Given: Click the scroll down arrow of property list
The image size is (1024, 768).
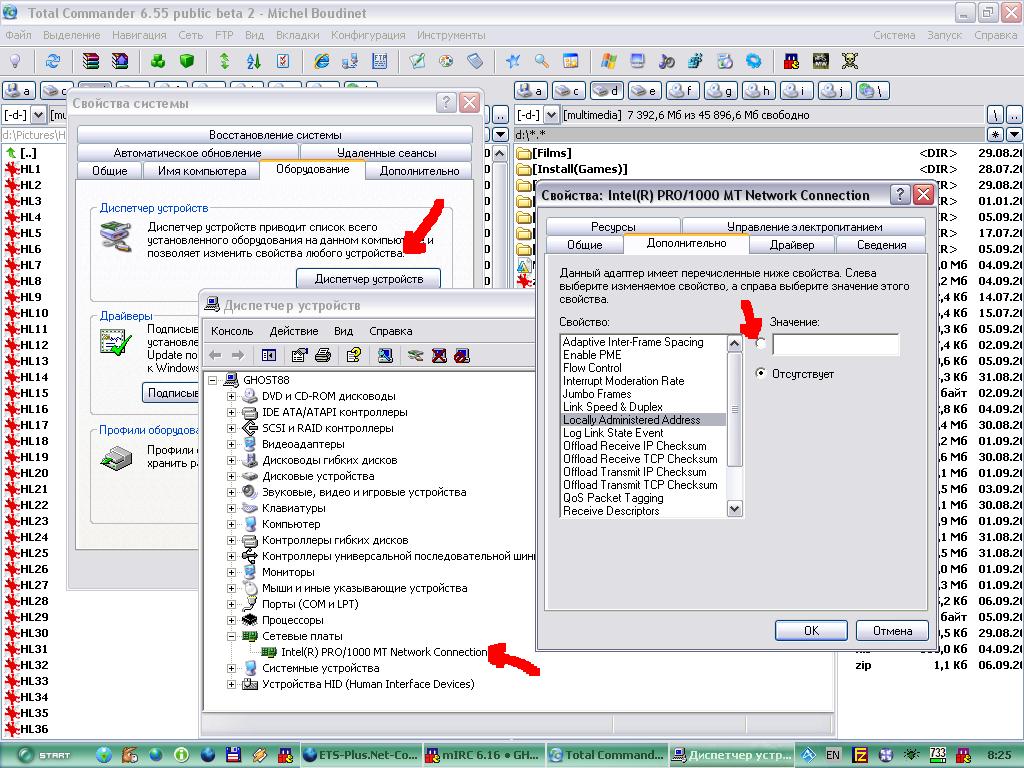Looking at the screenshot, I should 735,509.
